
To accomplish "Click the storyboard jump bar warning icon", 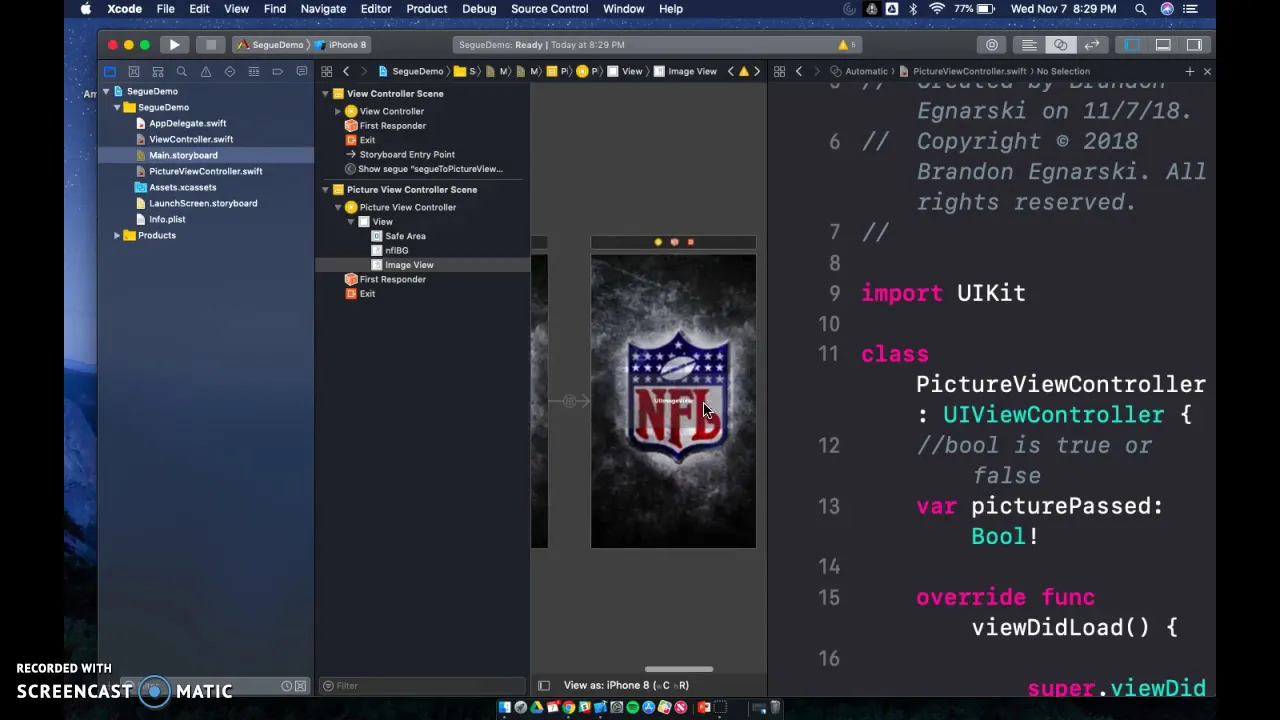I will (x=743, y=71).
